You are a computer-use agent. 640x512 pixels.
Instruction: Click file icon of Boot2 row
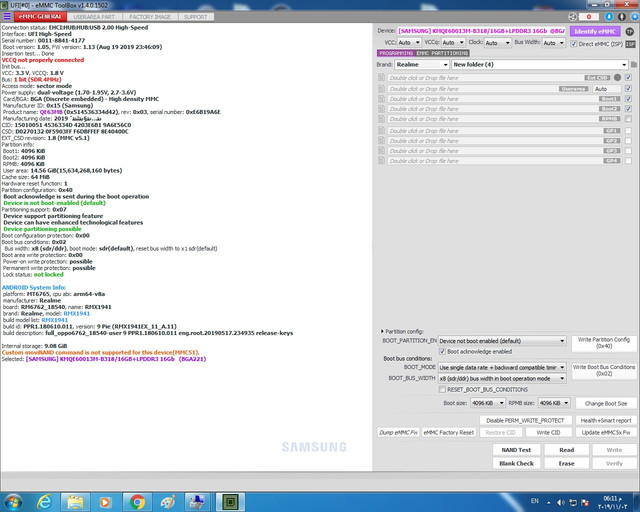[381, 109]
